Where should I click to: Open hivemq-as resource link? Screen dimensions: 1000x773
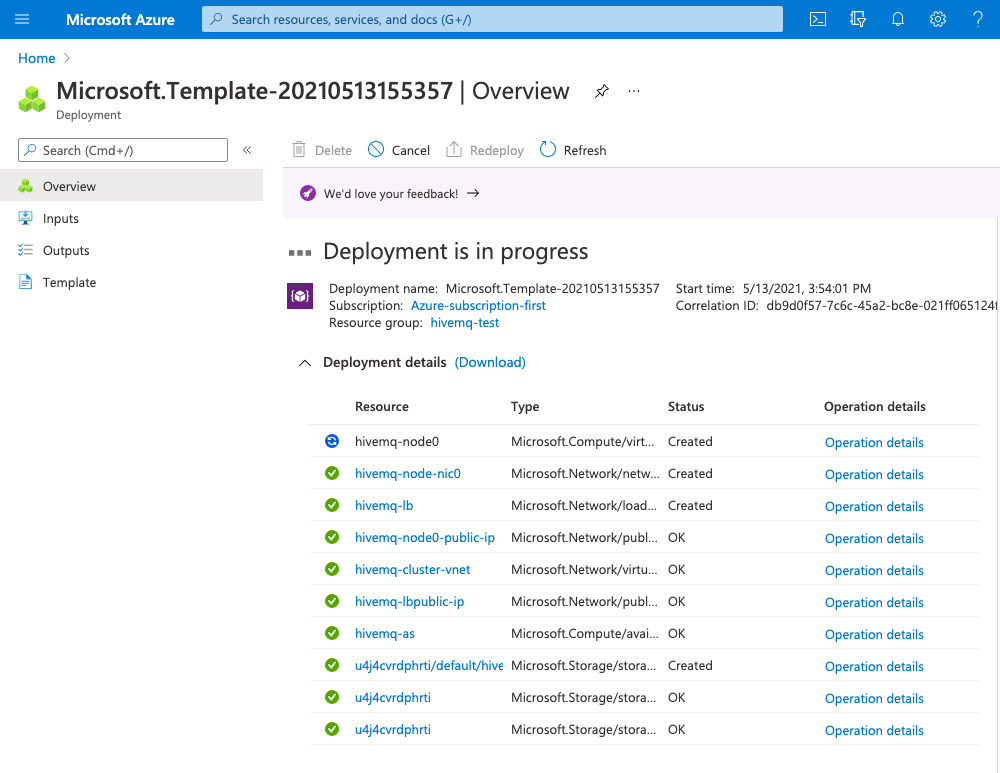385,633
